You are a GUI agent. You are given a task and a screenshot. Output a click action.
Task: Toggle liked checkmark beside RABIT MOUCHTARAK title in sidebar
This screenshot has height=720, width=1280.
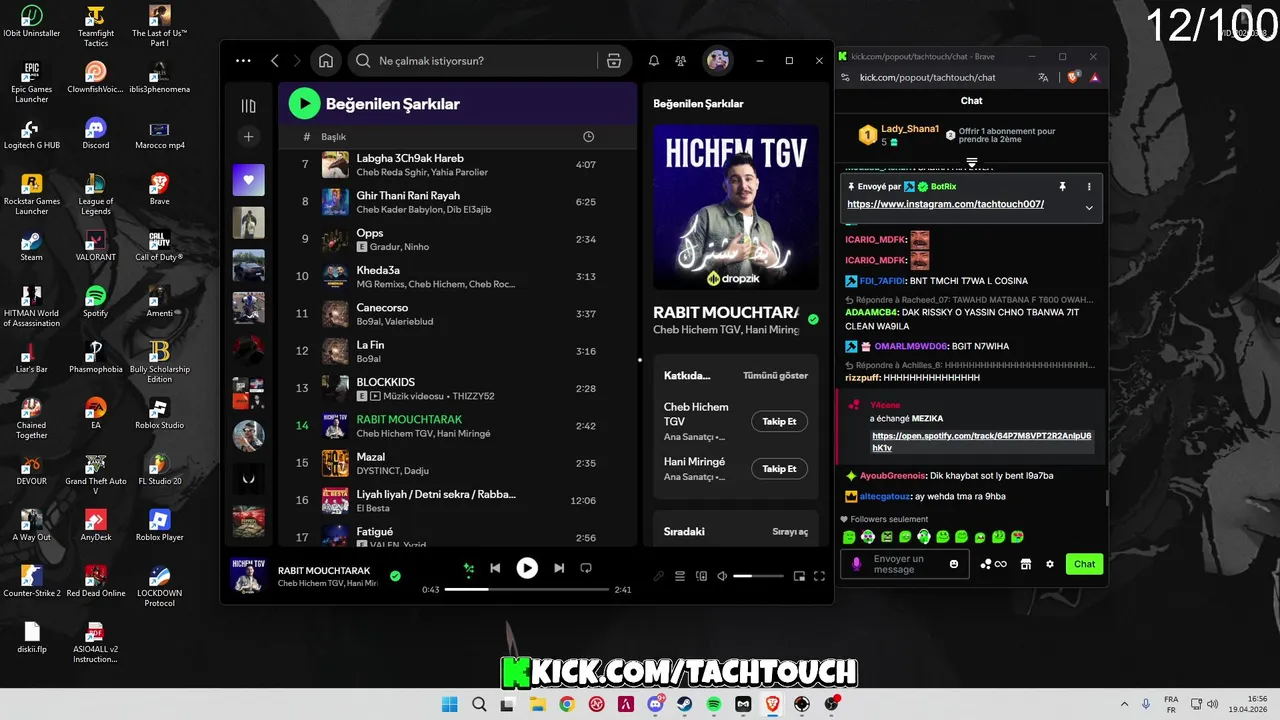[x=813, y=320]
